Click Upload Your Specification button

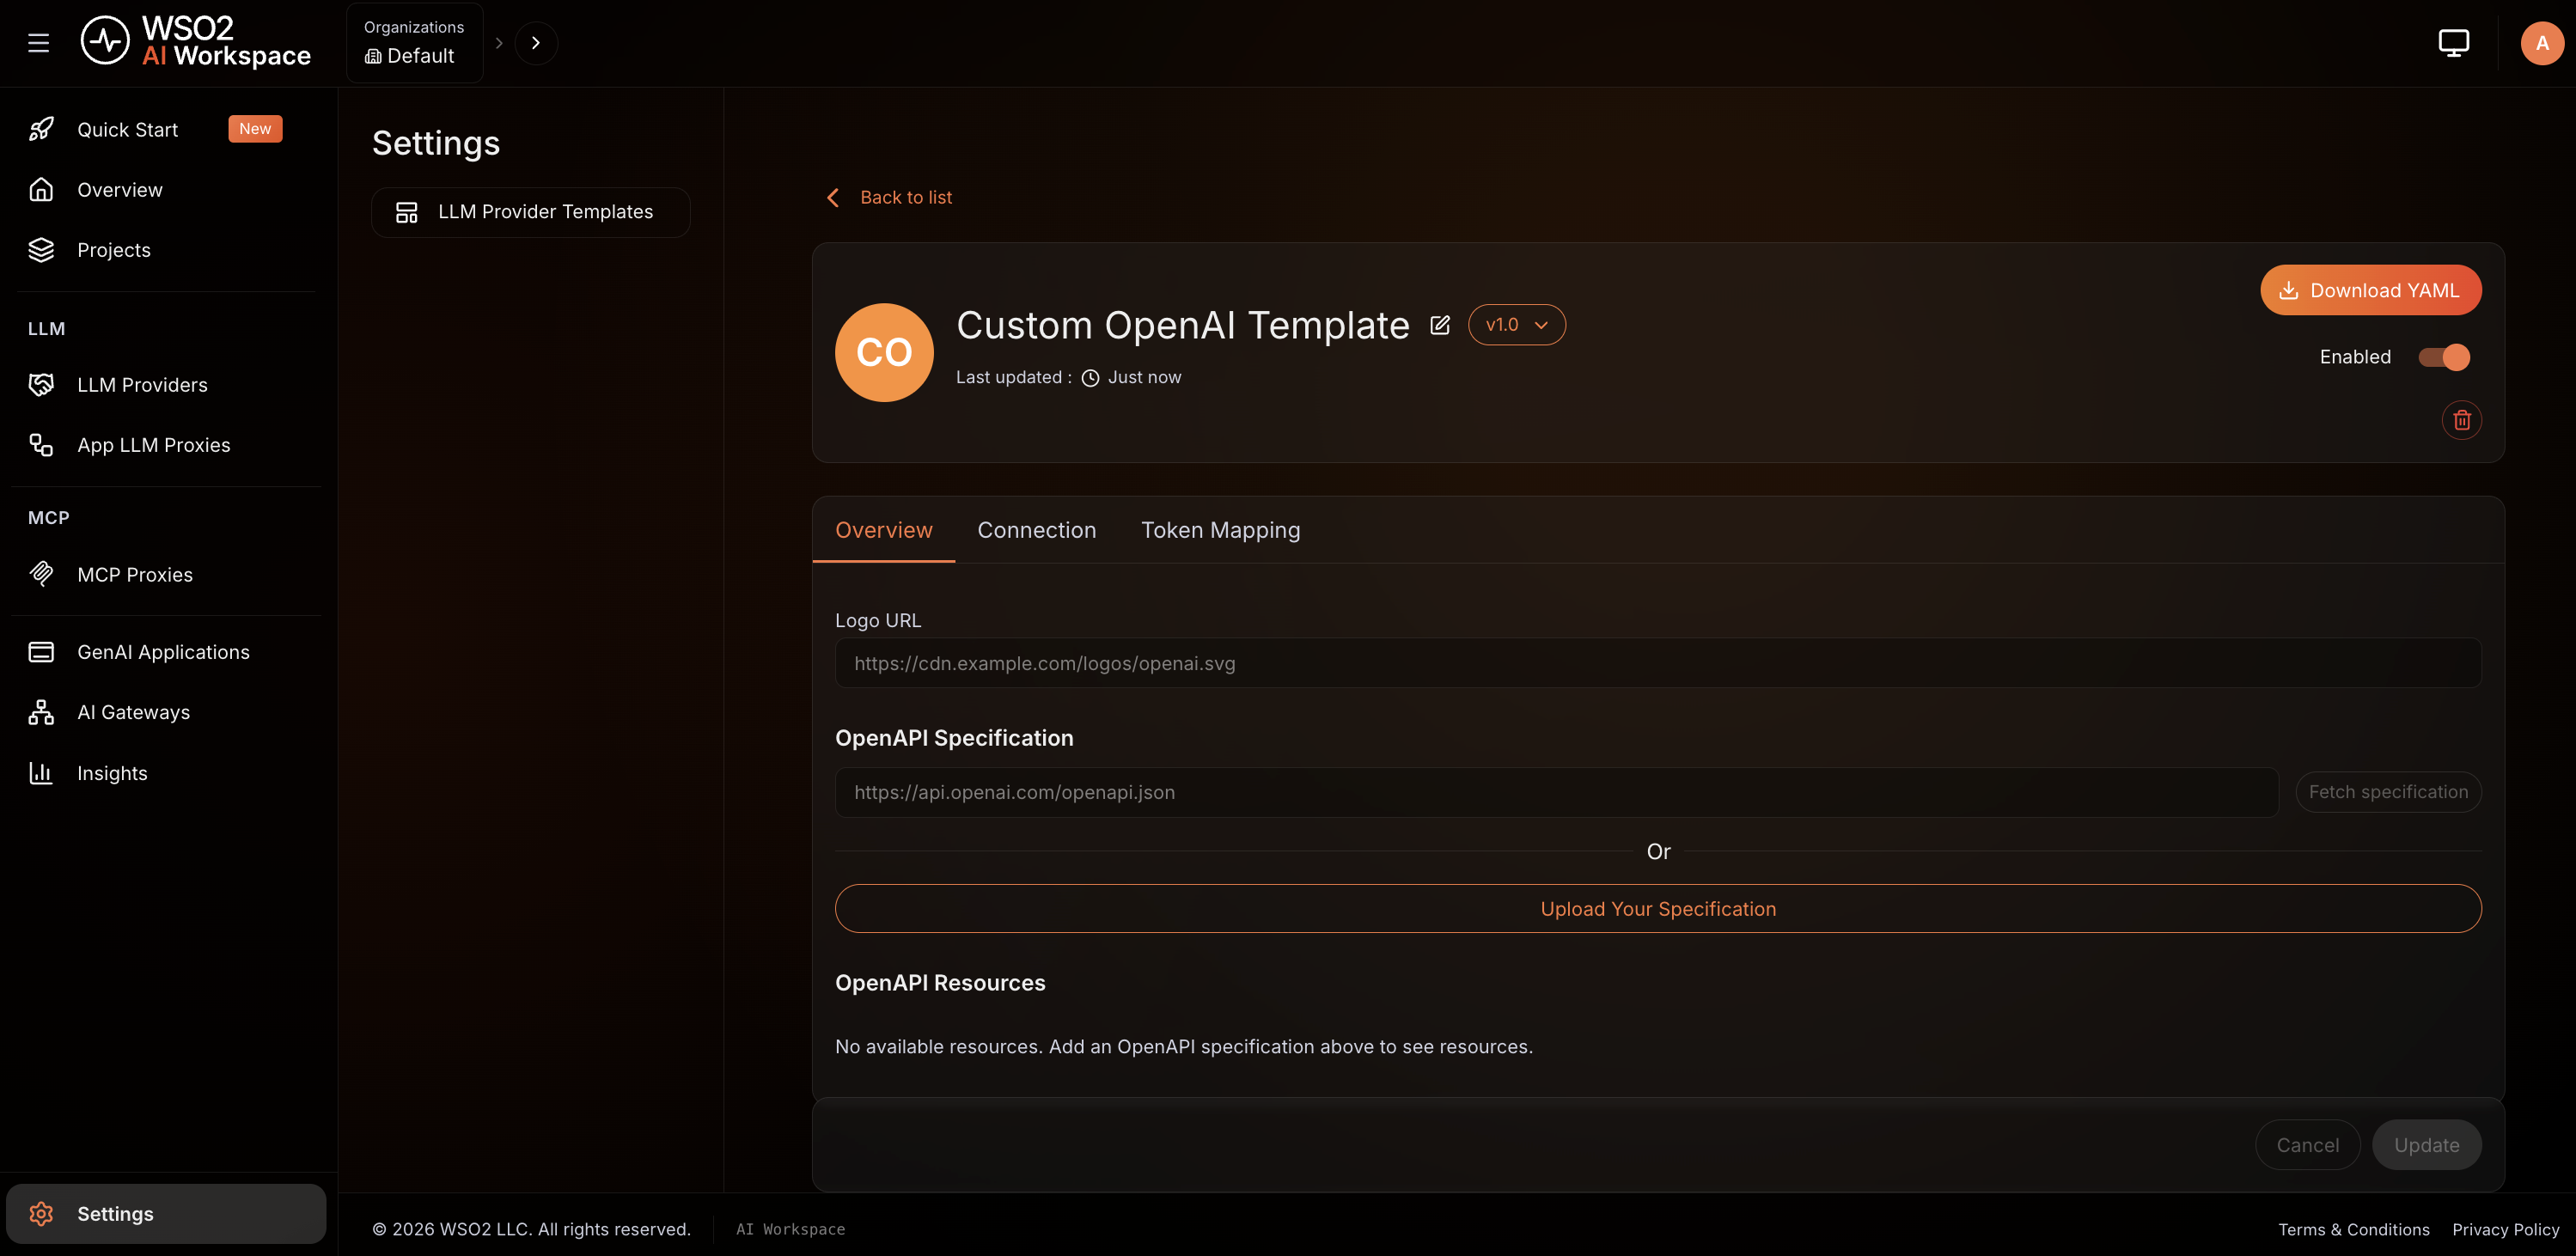[x=1657, y=909]
